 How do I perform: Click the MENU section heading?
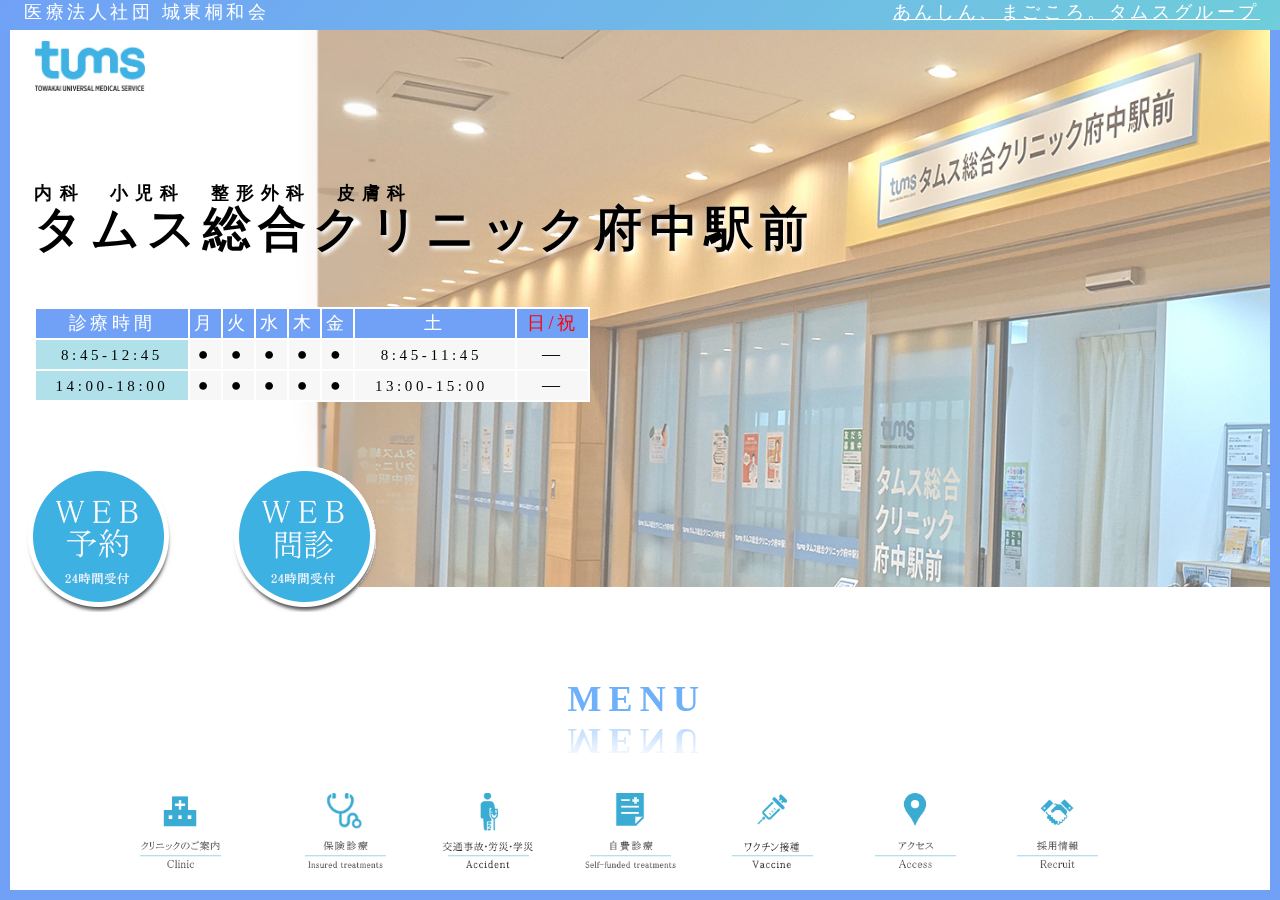634,700
